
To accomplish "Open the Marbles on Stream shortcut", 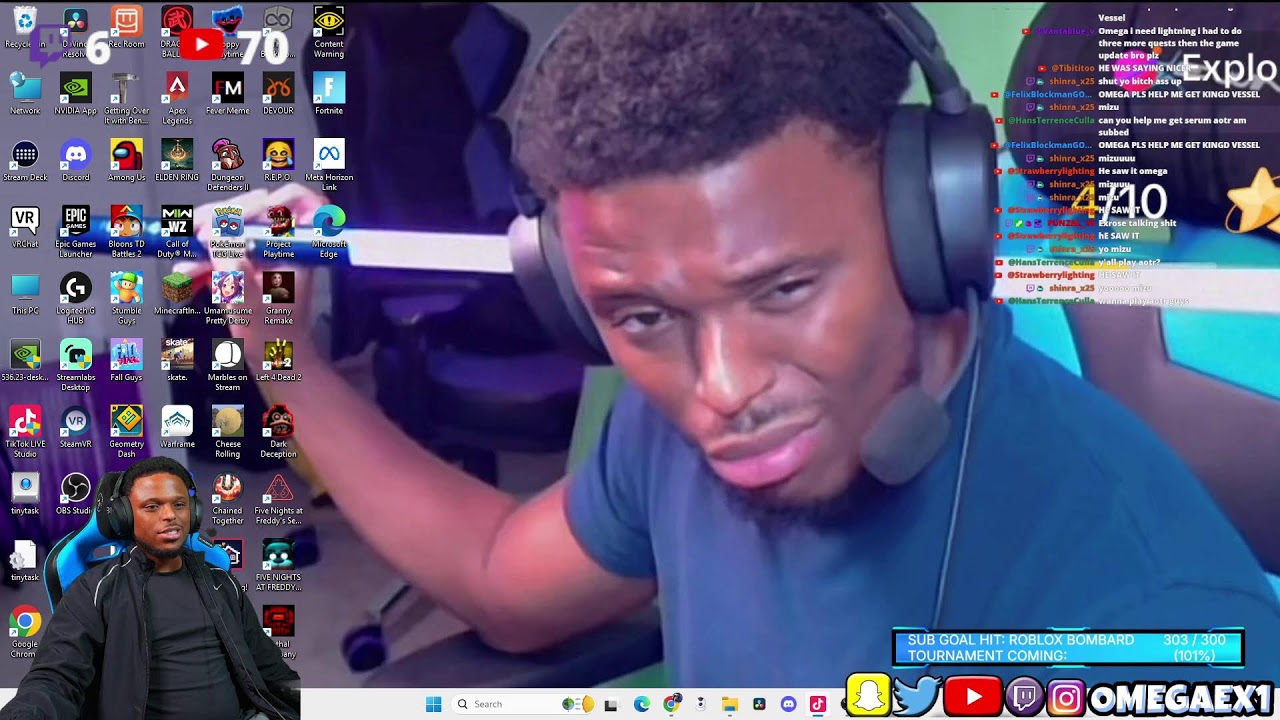I will pos(228,366).
